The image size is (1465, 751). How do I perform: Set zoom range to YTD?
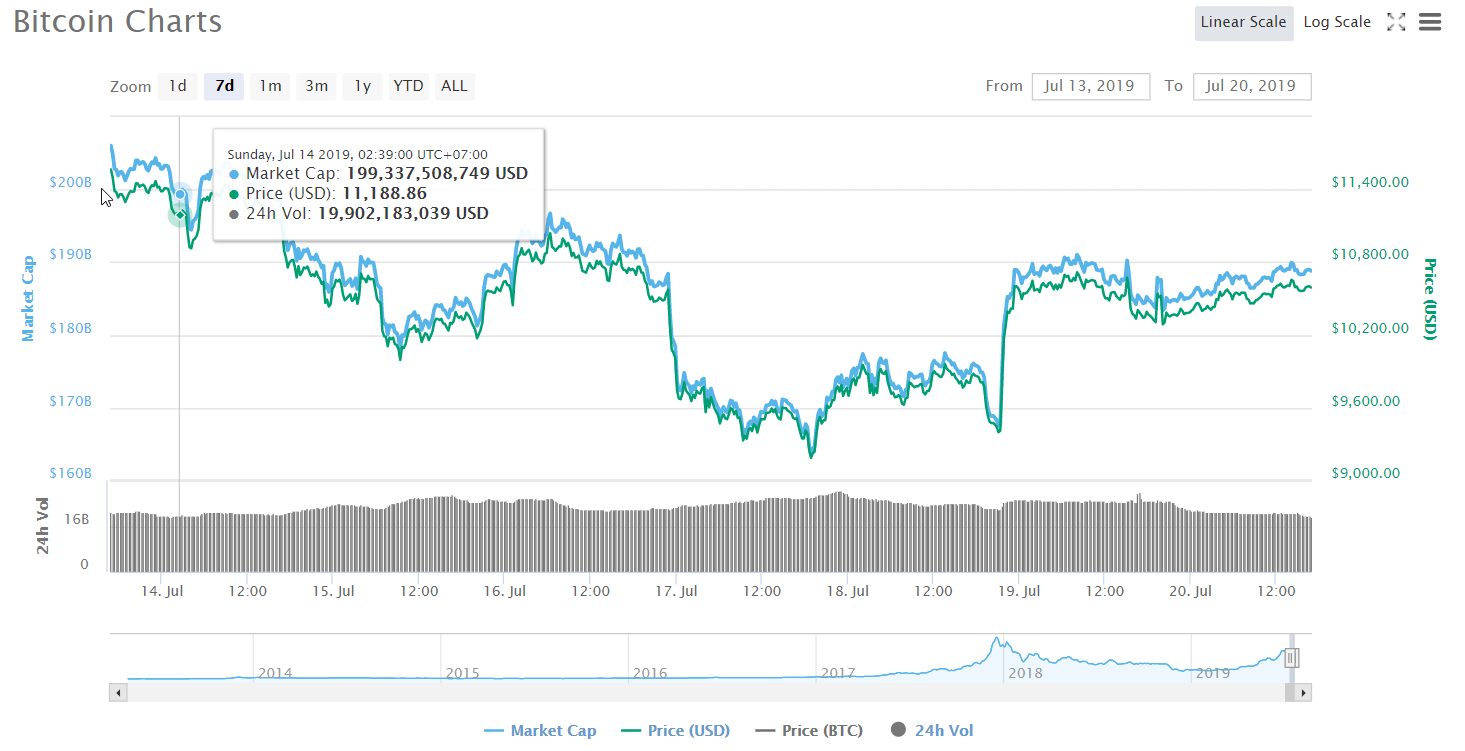click(x=408, y=86)
